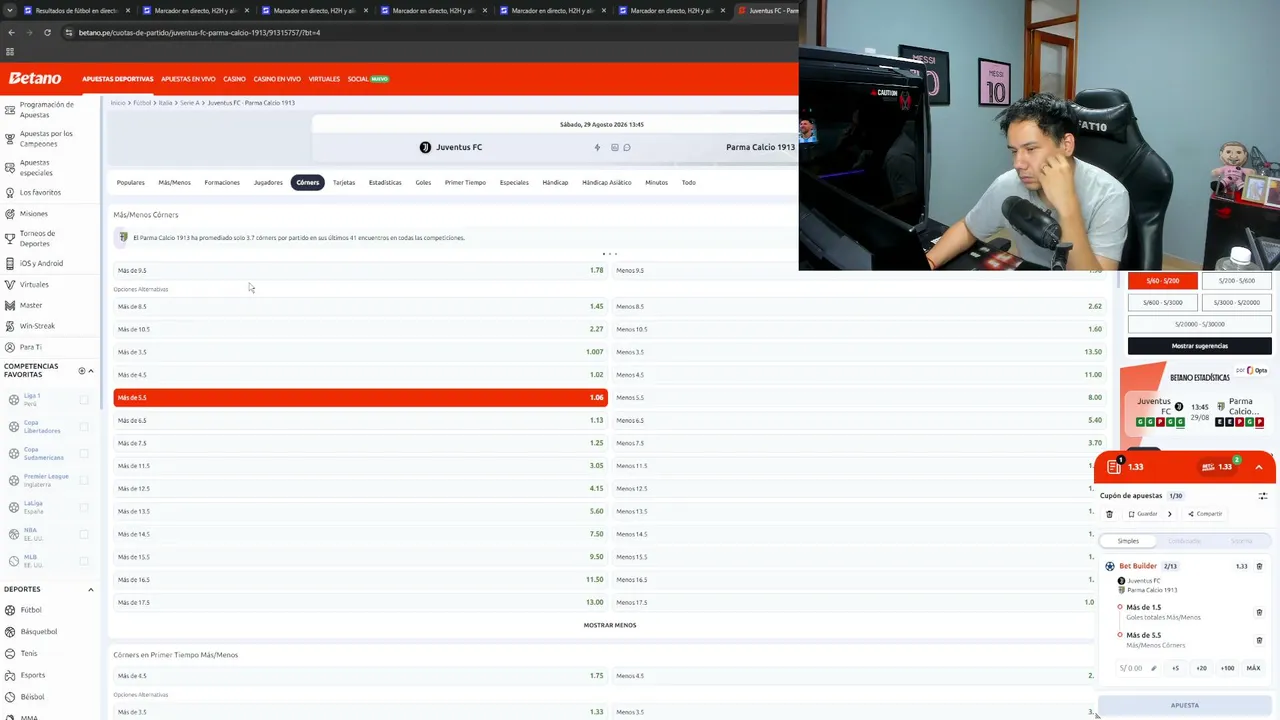Tick the Copa Sudamericana checkbox
Viewport: 1280px width, 720px height.
[x=84, y=454]
